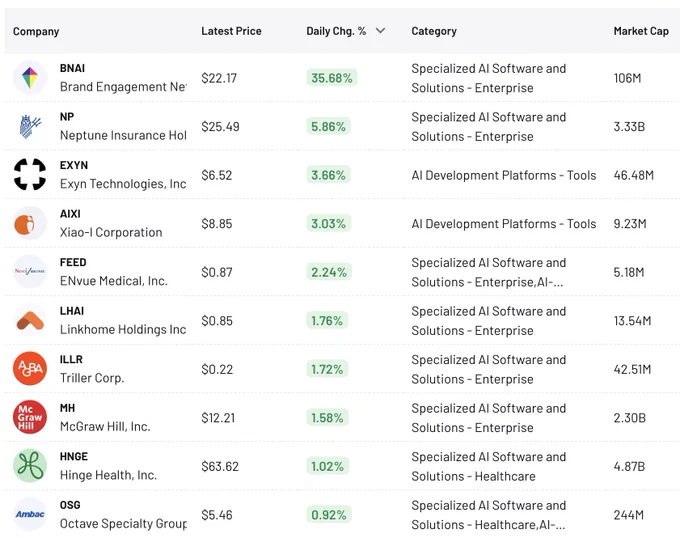Click the Ambac logo for OSG
This screenshot has width=680, height=538.
tap(29, 515)
